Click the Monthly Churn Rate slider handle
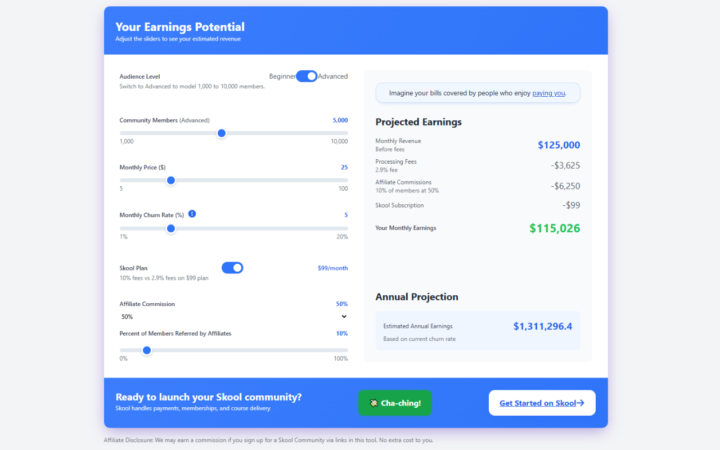This screenshot has width=720, height=450. pyautogui.click(x=171, y=228)
